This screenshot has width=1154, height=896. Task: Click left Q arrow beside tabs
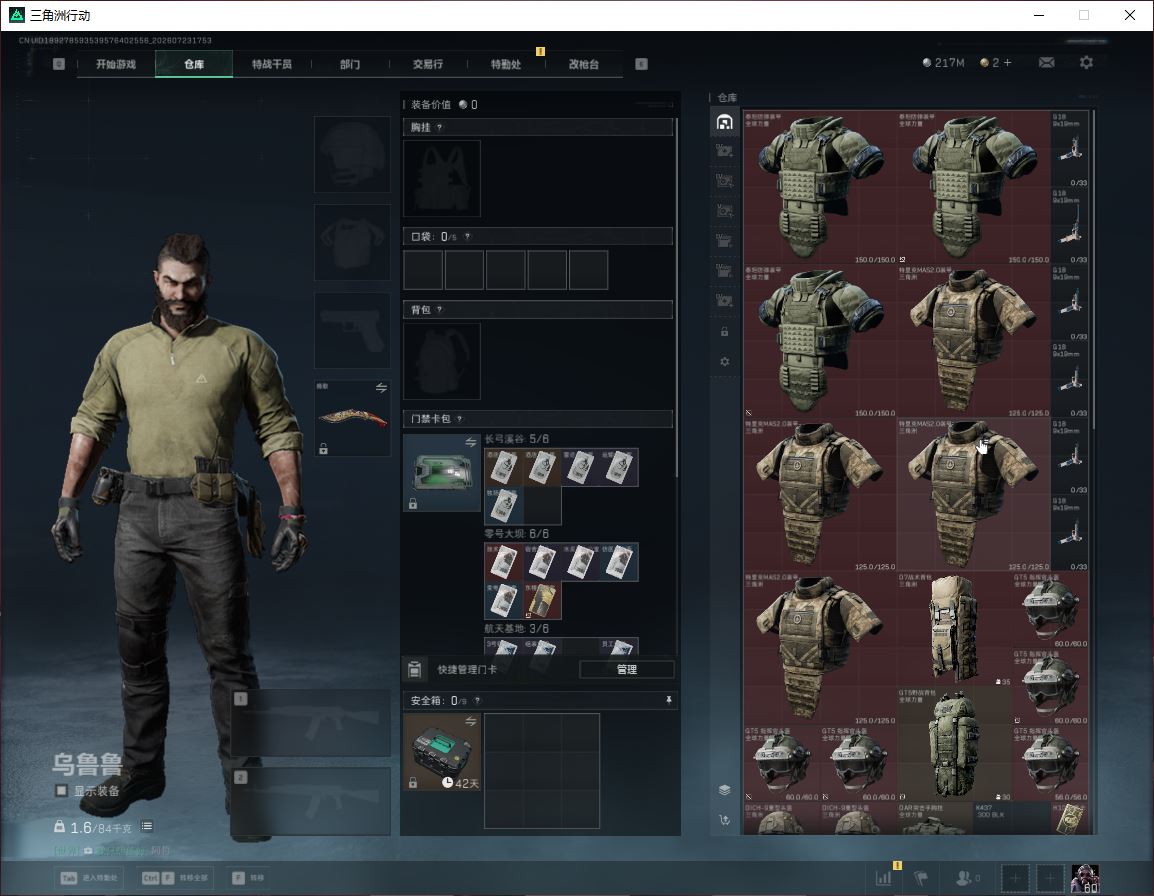coord(59,64)
